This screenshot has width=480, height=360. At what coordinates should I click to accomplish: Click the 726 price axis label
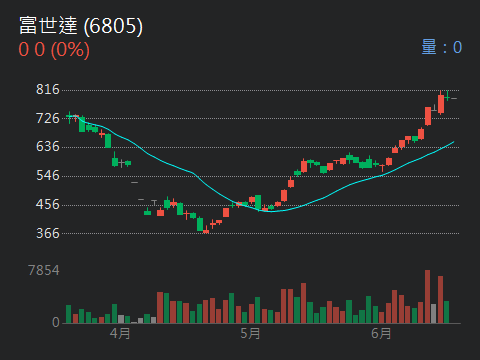(x=48, y=118)
